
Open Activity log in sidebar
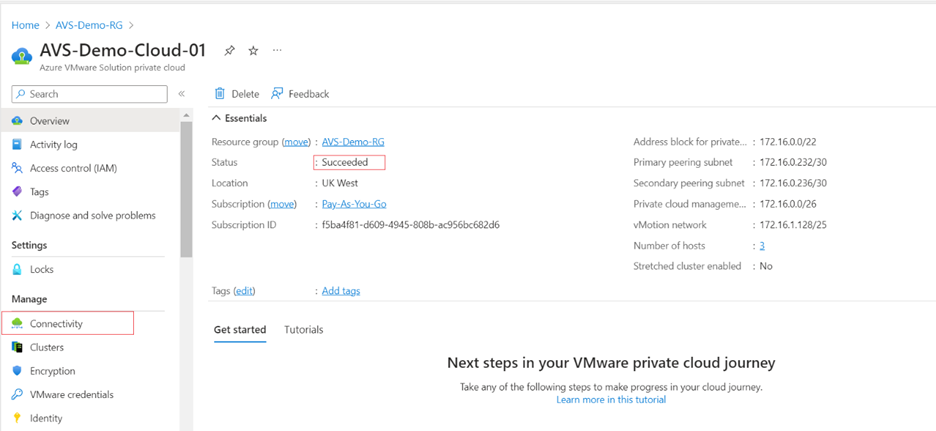(90, 144)
